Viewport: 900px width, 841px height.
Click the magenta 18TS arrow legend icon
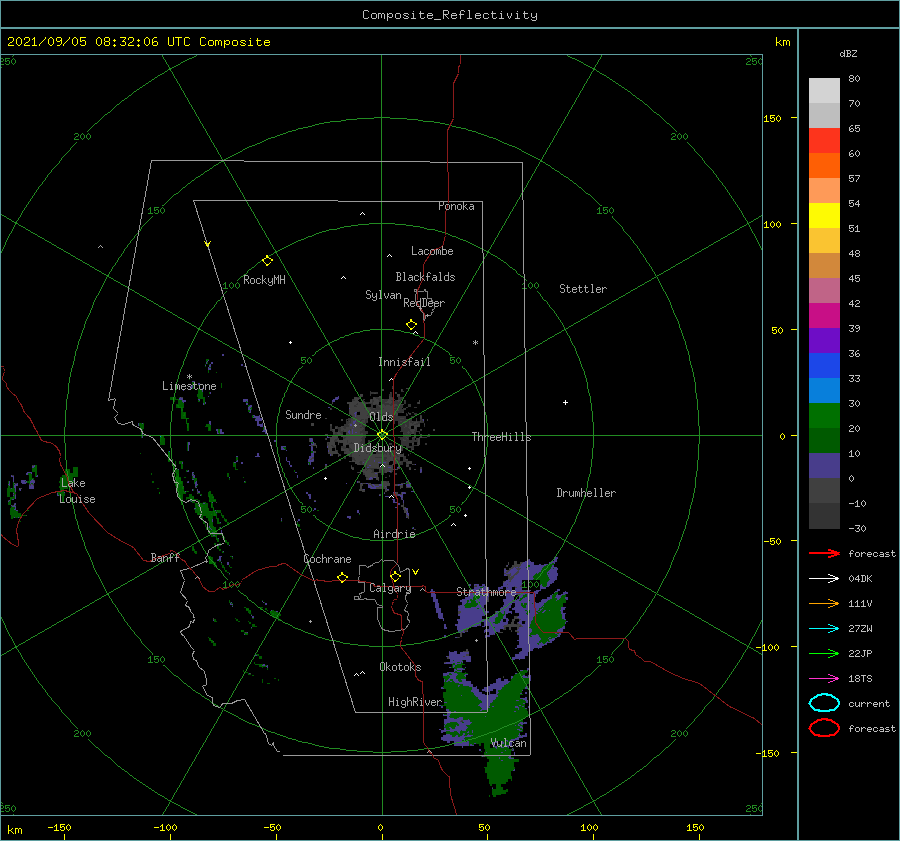point(824,679)
